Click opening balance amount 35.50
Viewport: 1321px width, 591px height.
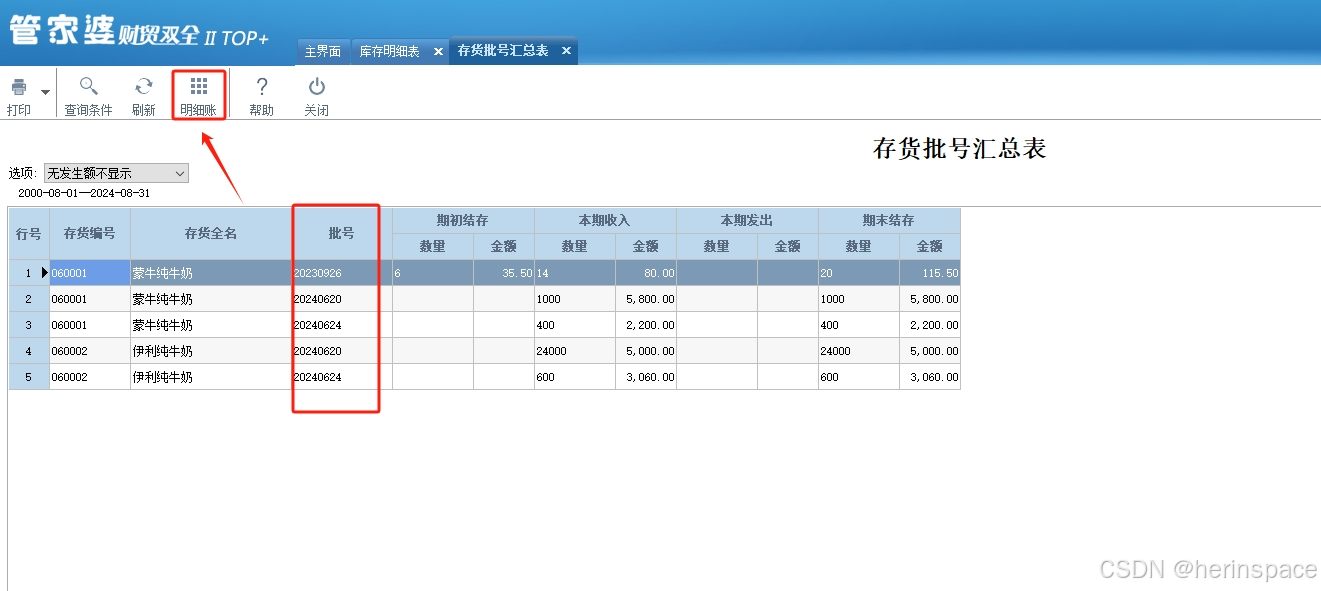point(504,273)
